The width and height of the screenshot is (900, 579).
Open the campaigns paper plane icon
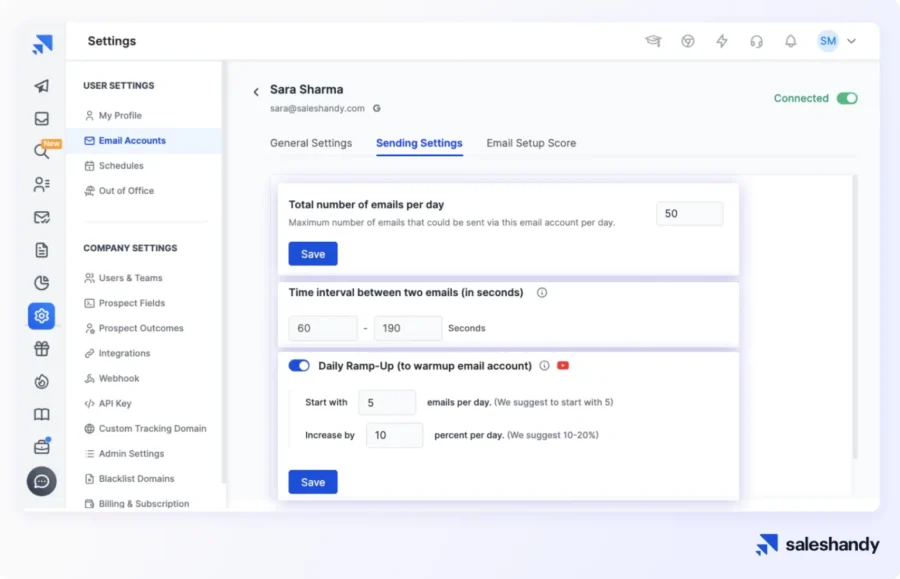click(40, 87)
